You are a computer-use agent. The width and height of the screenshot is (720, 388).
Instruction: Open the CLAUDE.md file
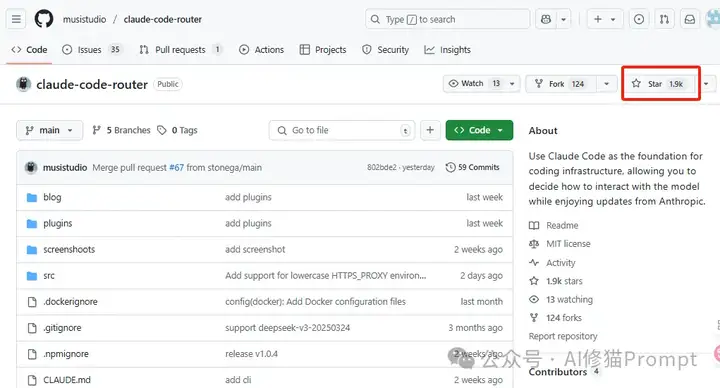click(67, 380)
